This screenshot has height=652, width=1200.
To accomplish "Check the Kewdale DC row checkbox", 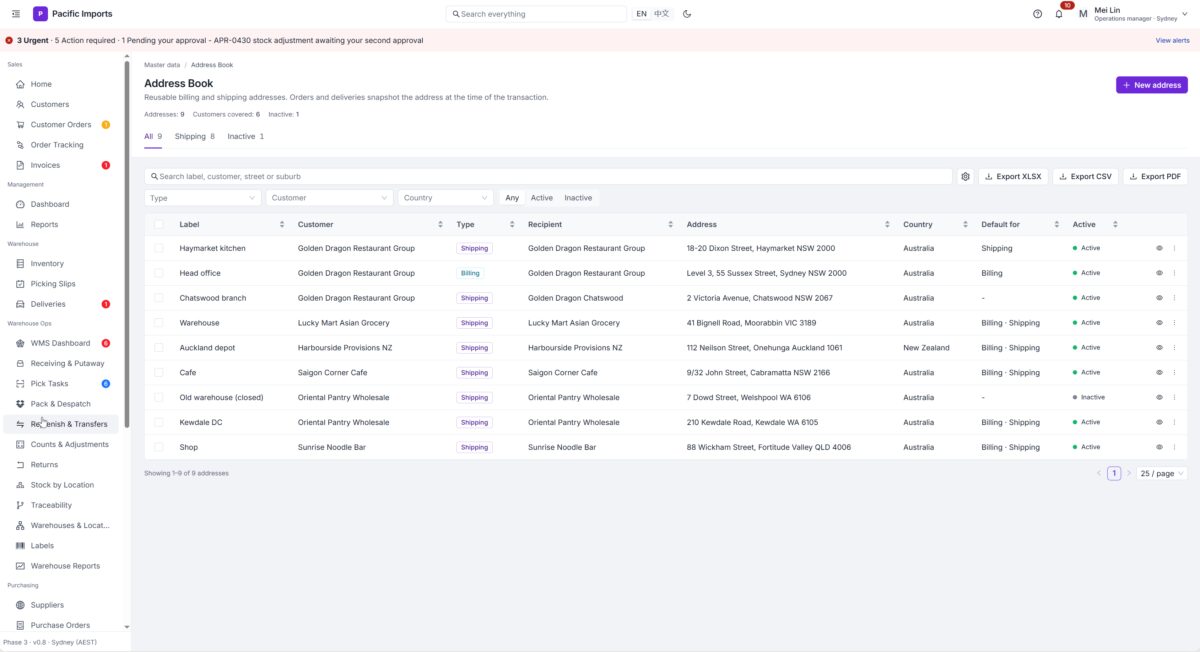I will click(x=159, y=422).
